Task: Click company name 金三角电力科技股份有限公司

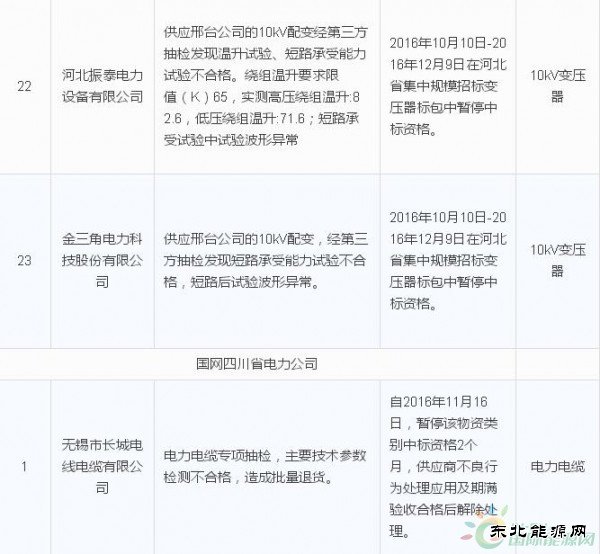Action: point(101,261)
